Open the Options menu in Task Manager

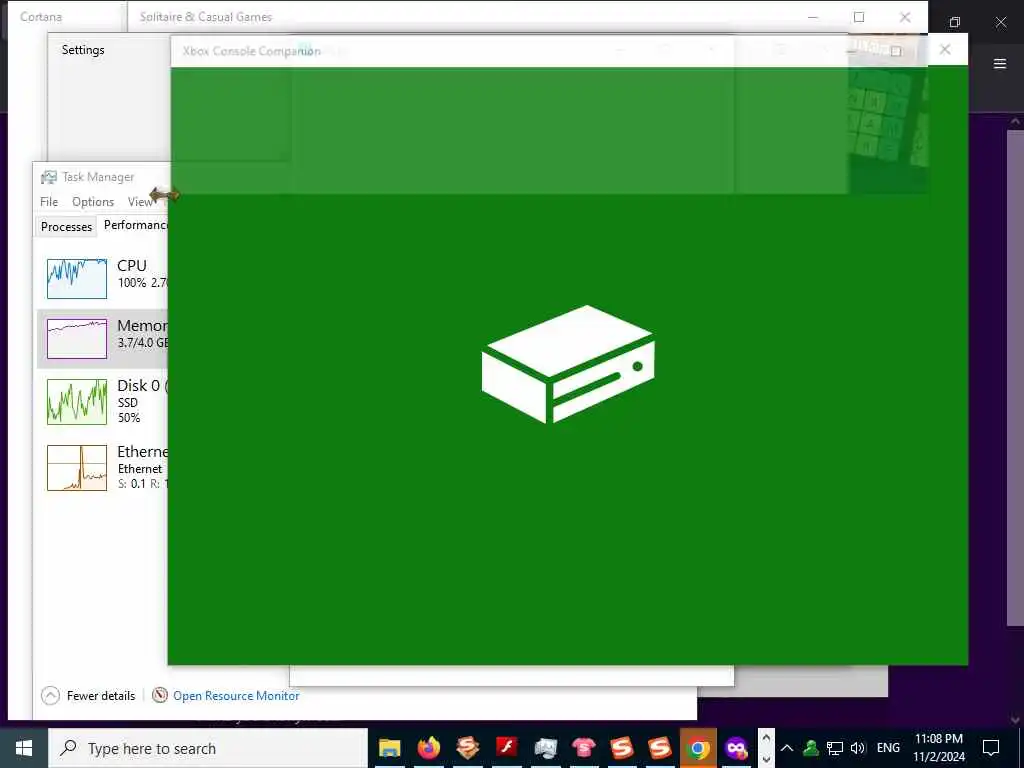click(x=93, y=202)
